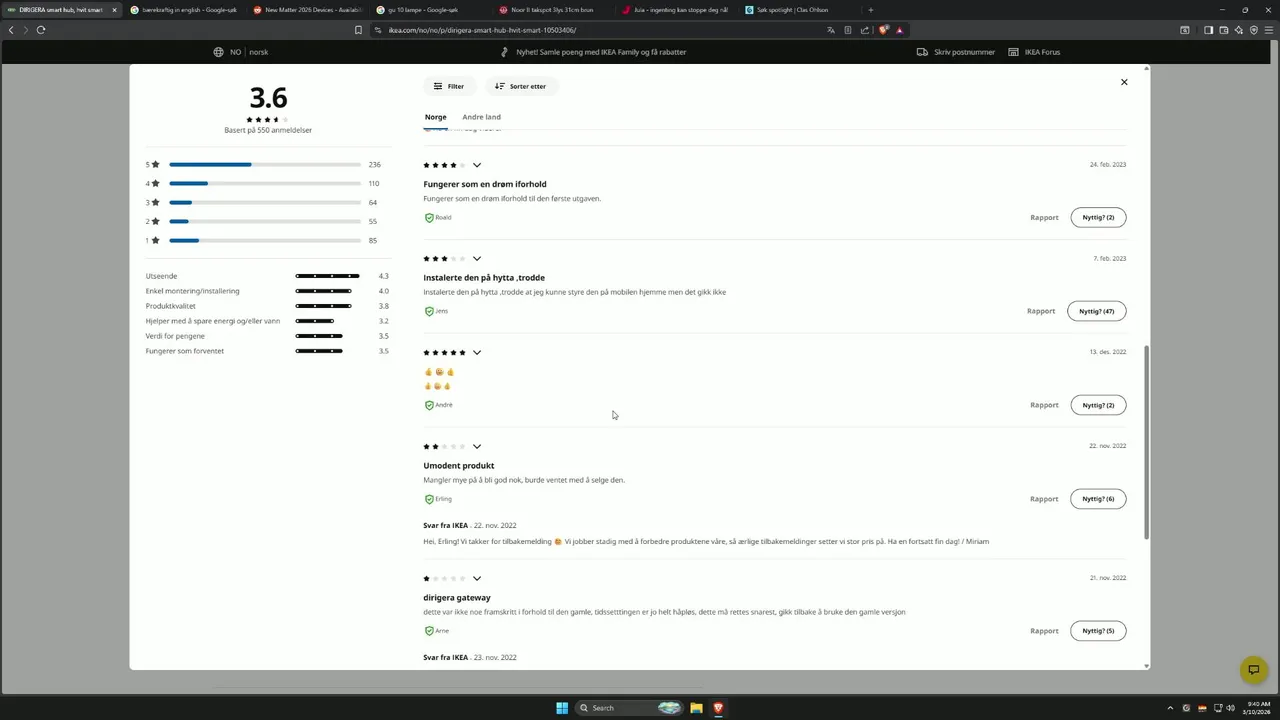Click the address bar URL
The image size is (1280, 720).
tap(482, 30)
